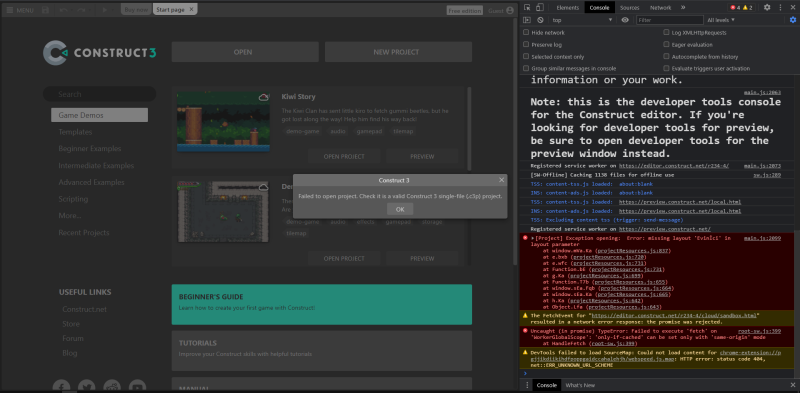Enable Log XMLHttpRequests checkbox

(666, 32)
